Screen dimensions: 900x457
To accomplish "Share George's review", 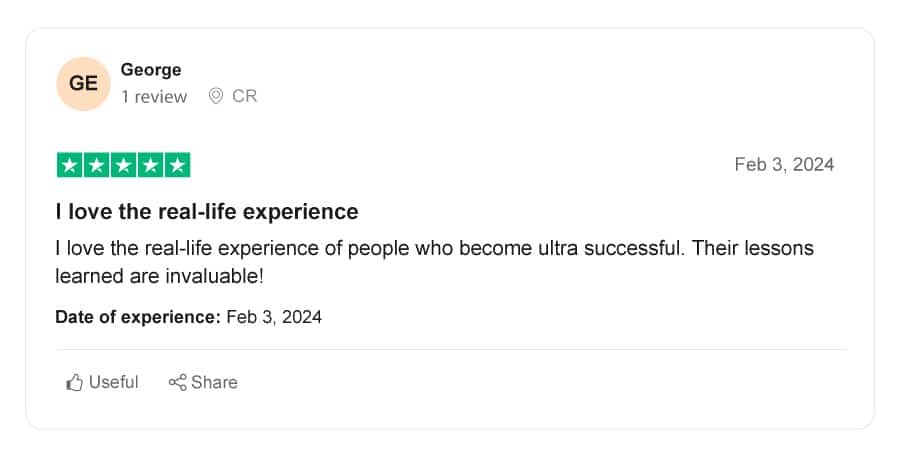I will pos(203,382).
